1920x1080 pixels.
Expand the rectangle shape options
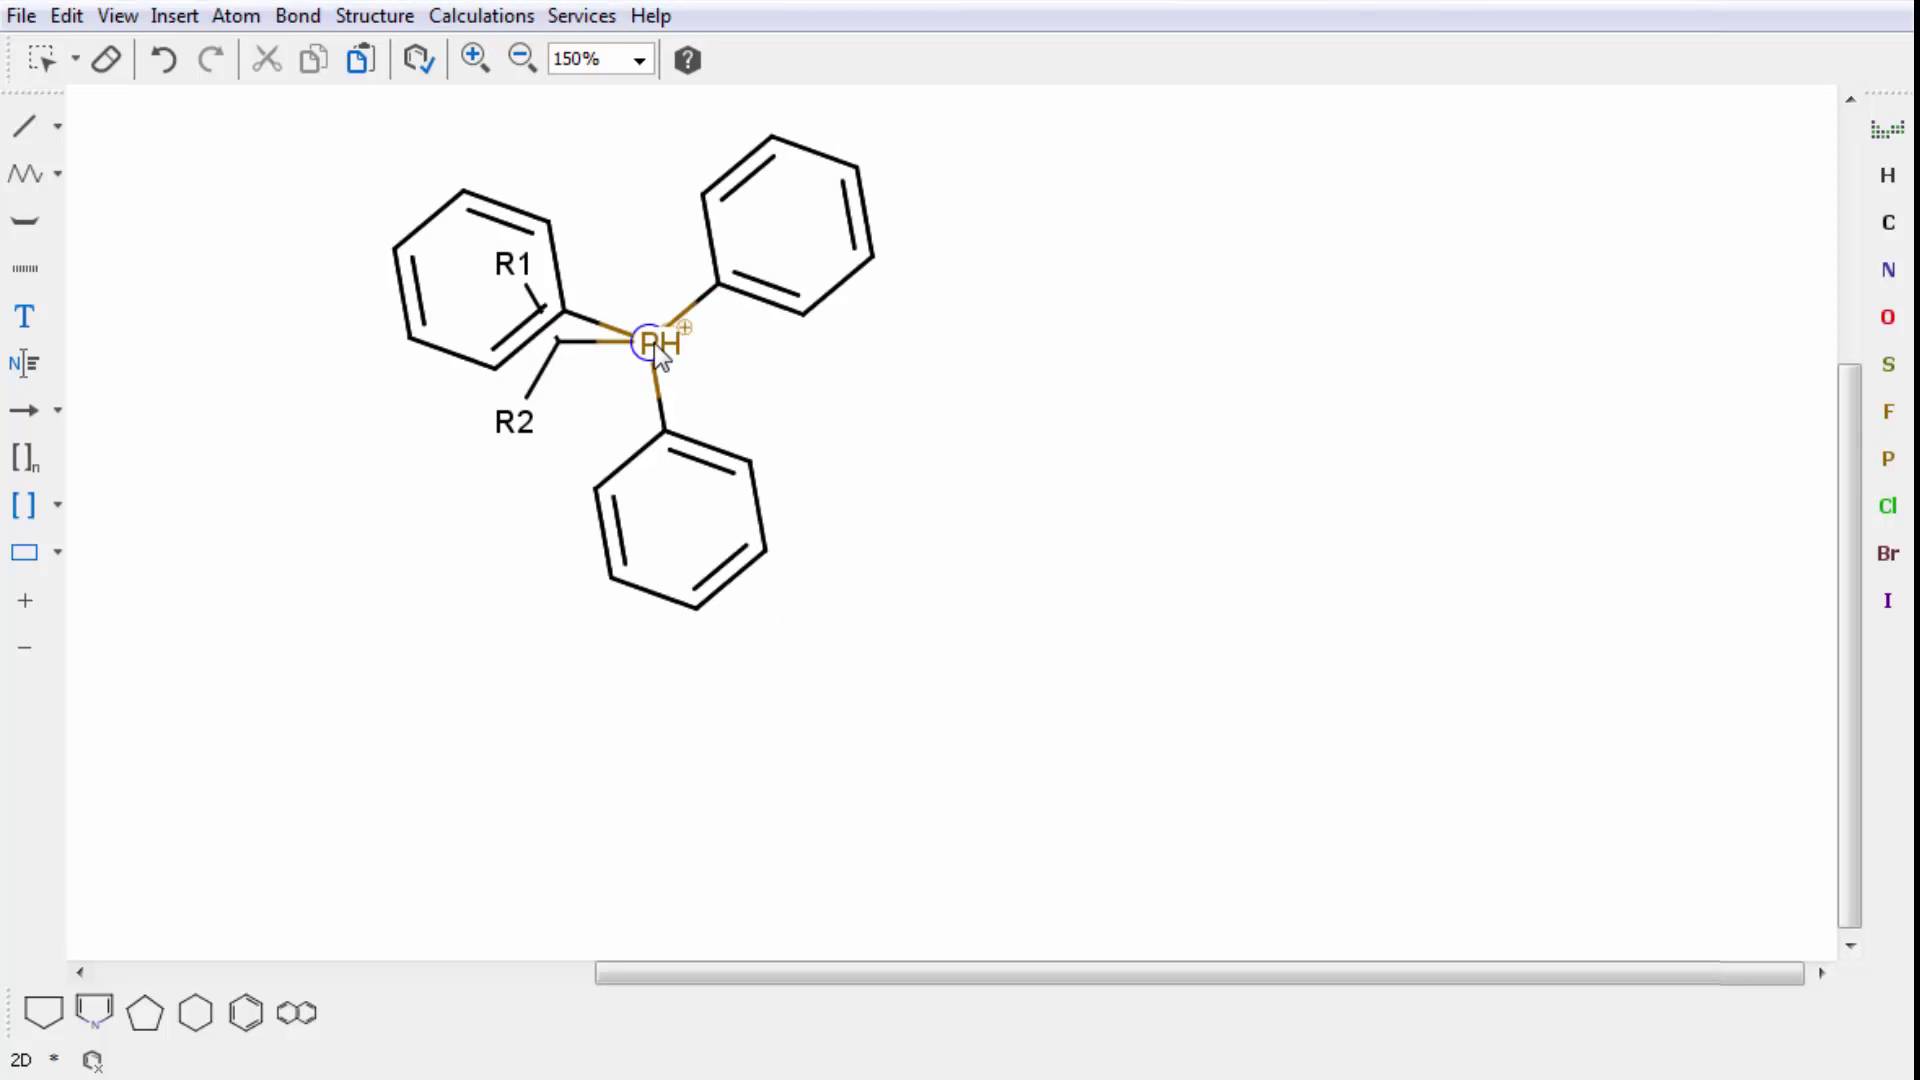point(57,552)
